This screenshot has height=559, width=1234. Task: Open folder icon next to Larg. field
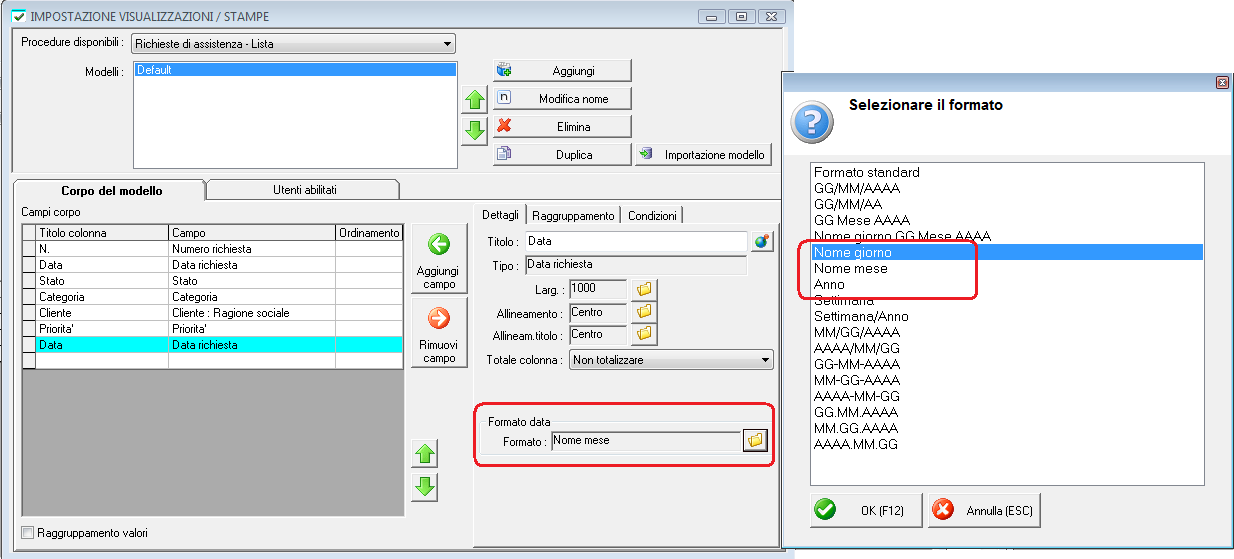click(645, 289)
